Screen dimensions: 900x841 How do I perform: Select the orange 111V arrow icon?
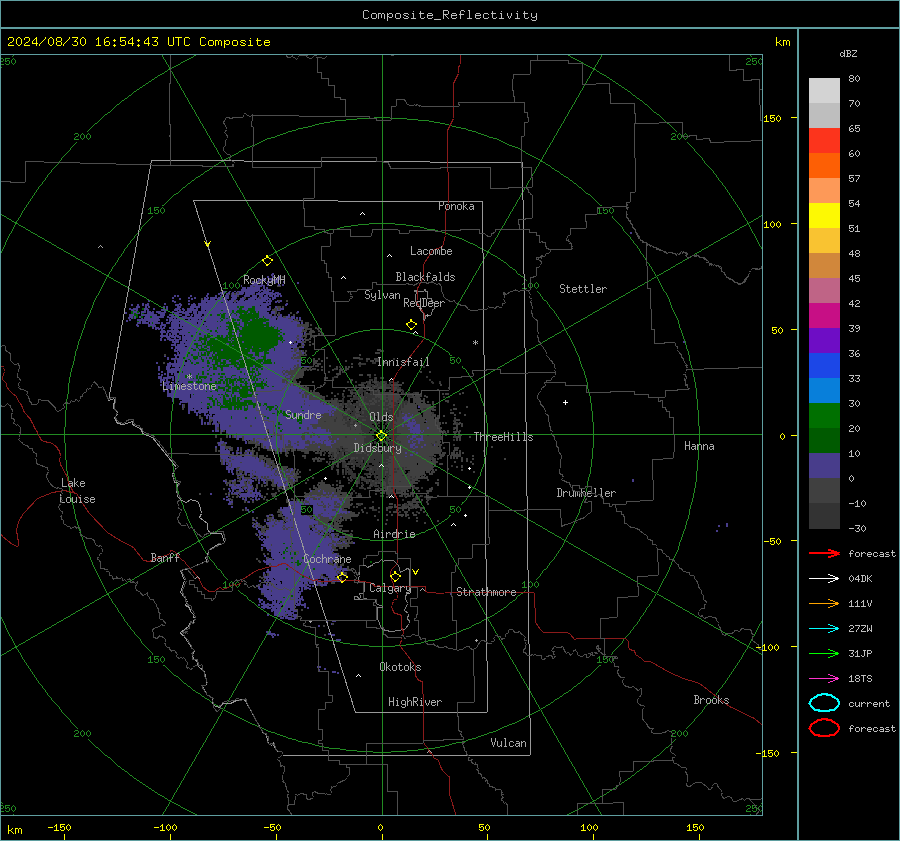824,603
